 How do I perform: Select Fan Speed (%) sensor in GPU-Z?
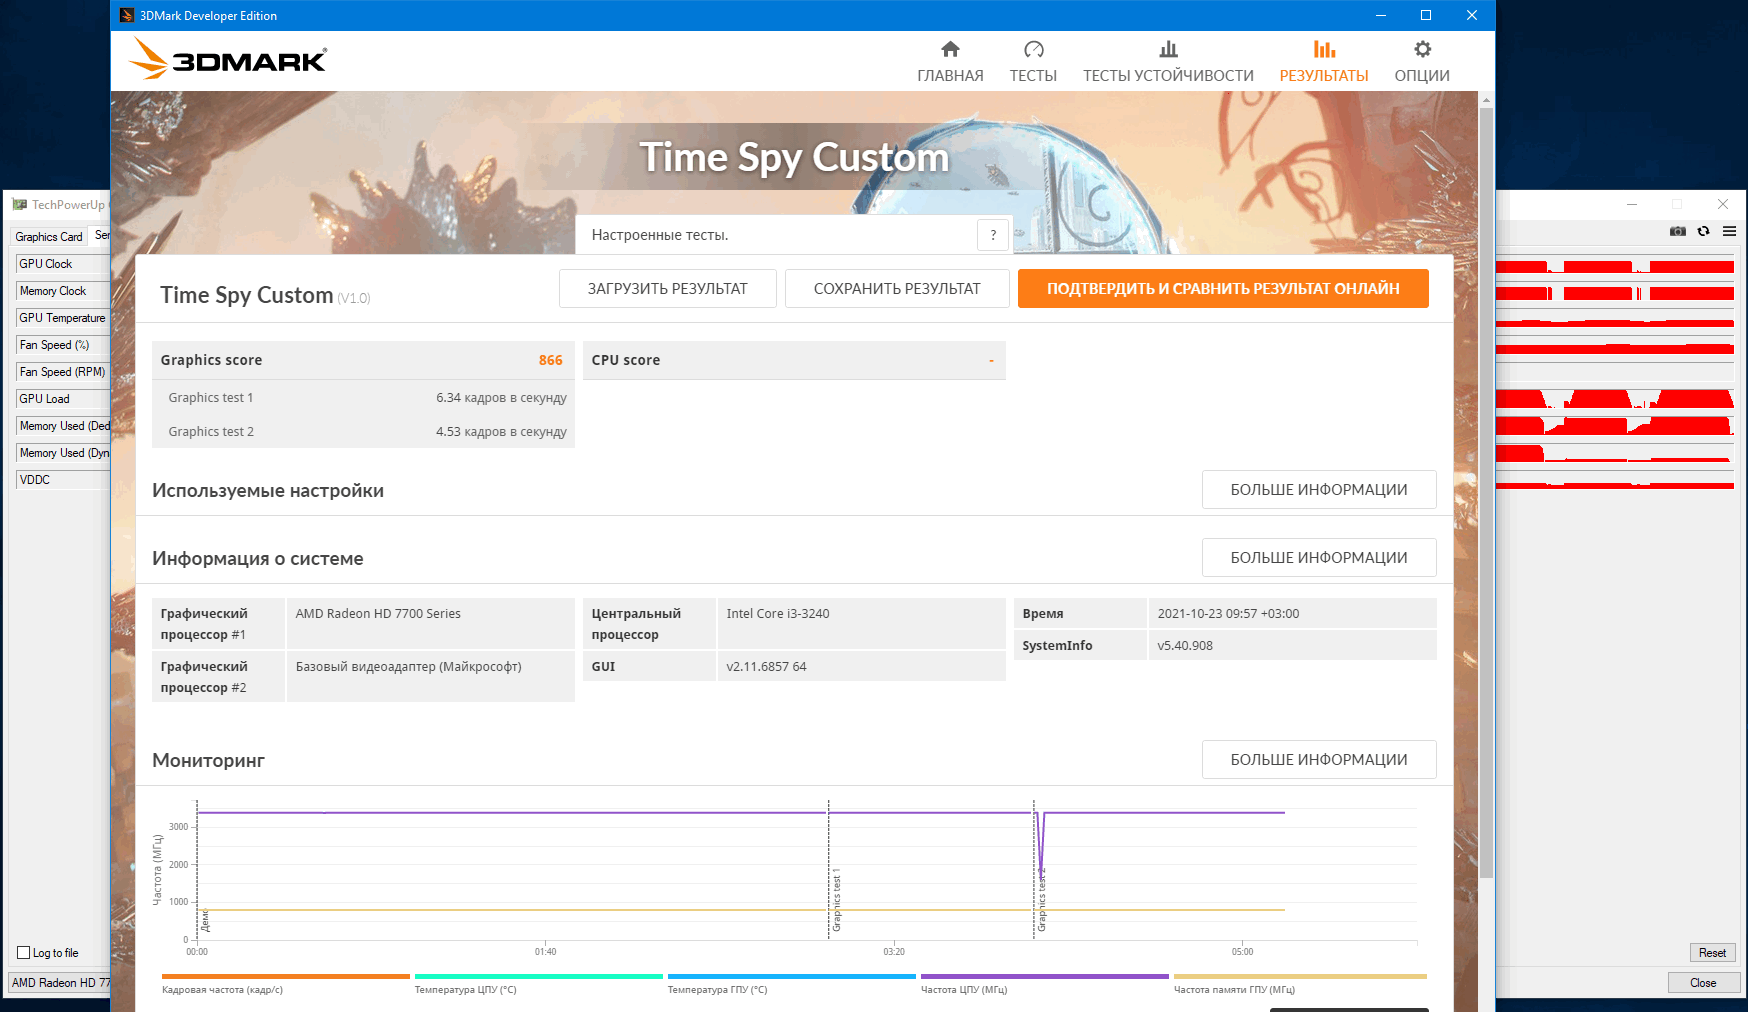pyautogui.click(x=62, y=345)
